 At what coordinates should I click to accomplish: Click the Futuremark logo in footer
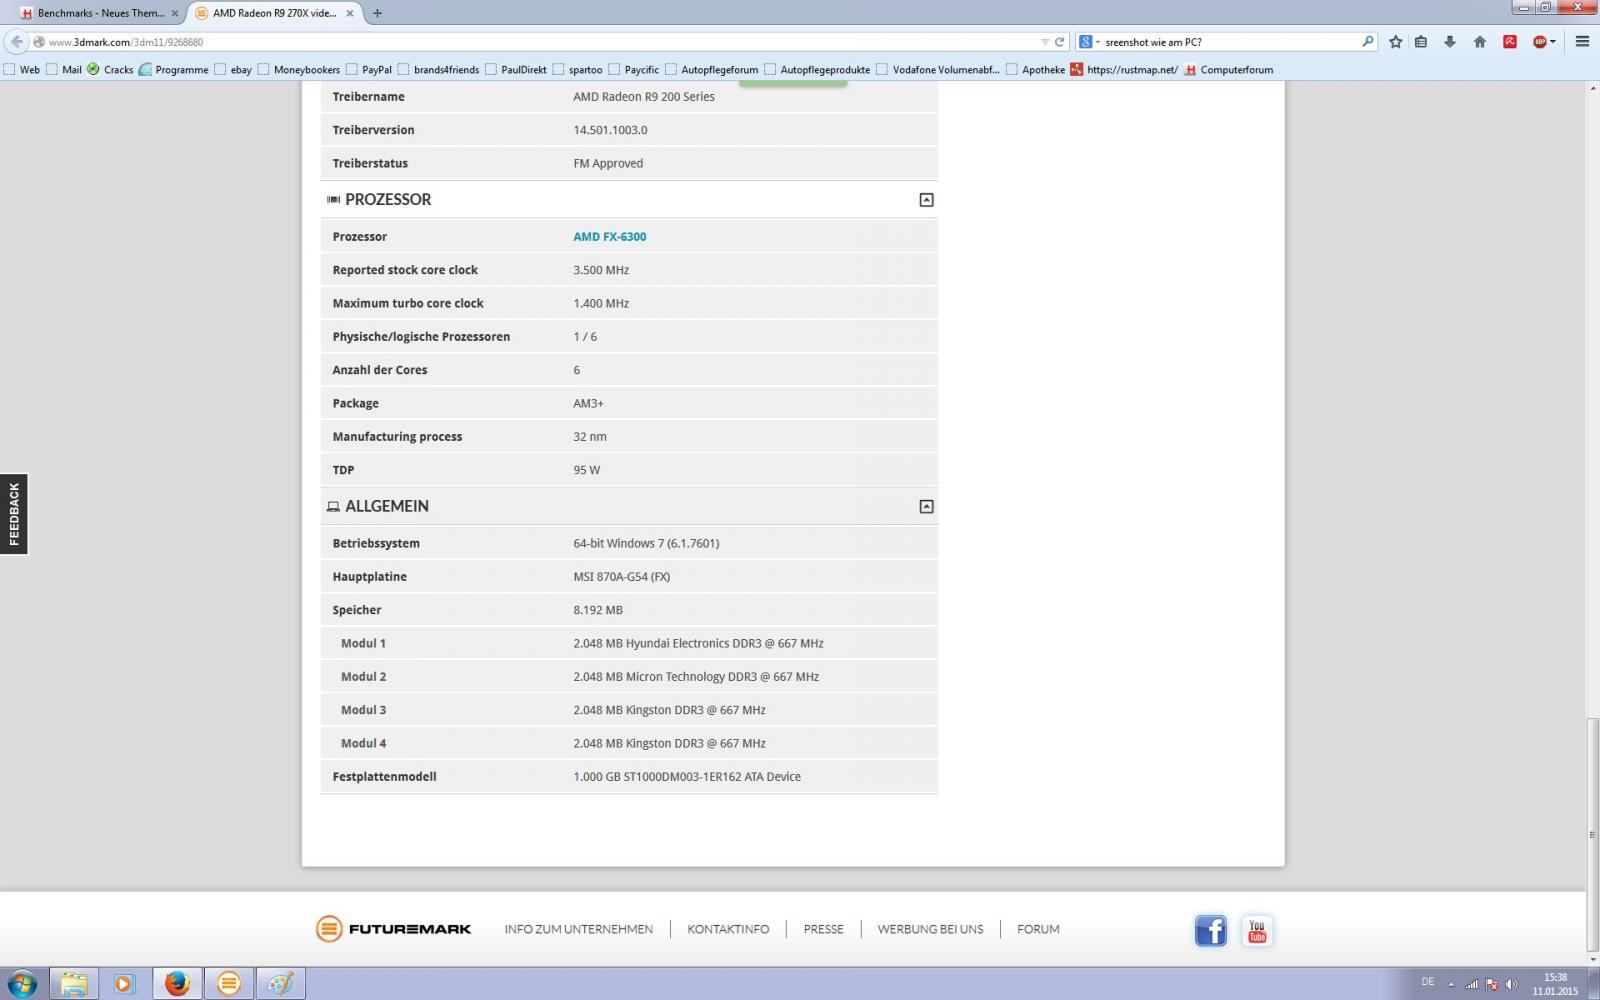coord(393,929)
